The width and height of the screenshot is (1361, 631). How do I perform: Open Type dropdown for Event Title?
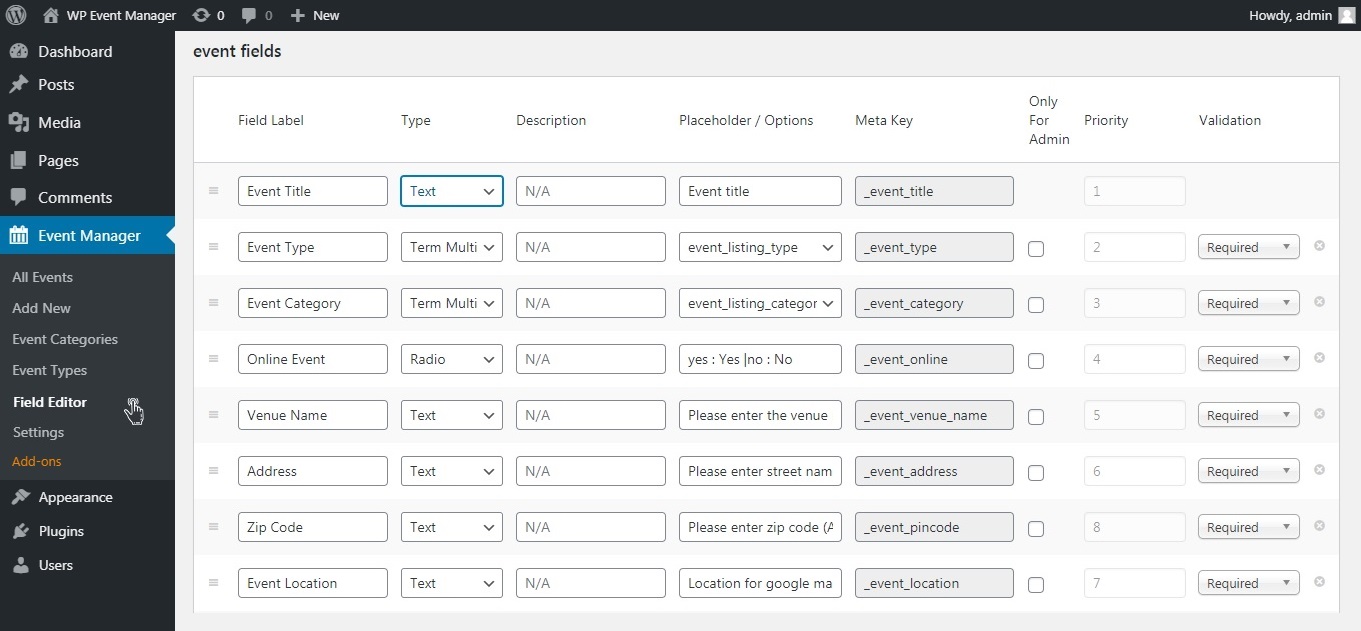451,191
